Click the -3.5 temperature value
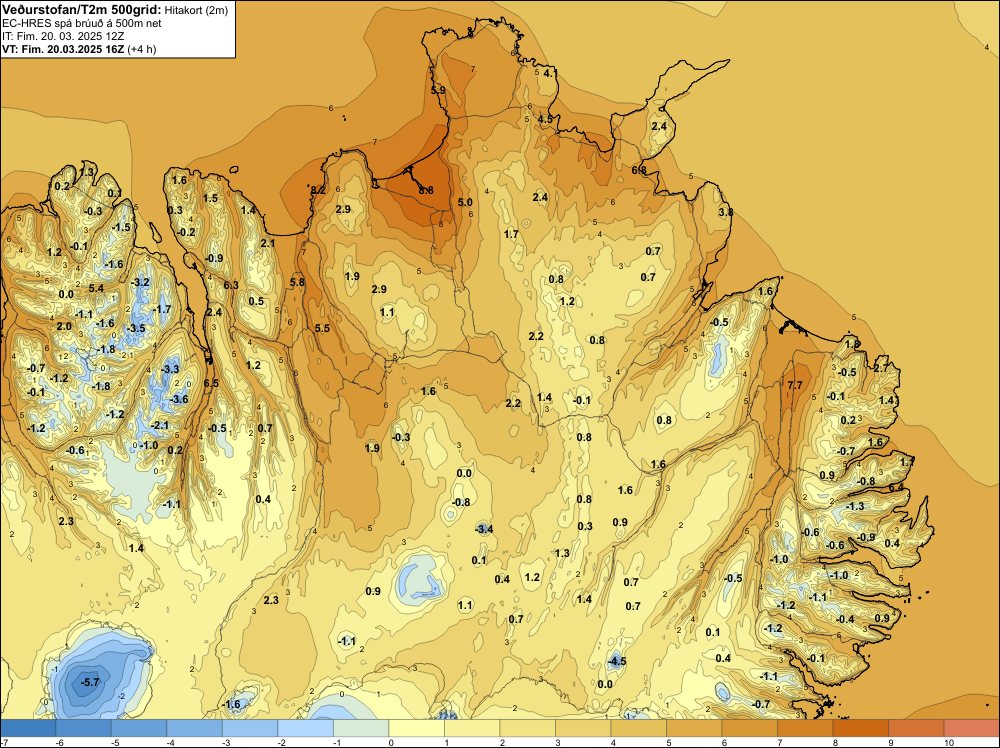This screenshot has height=748, width=1000. [136, 328]
